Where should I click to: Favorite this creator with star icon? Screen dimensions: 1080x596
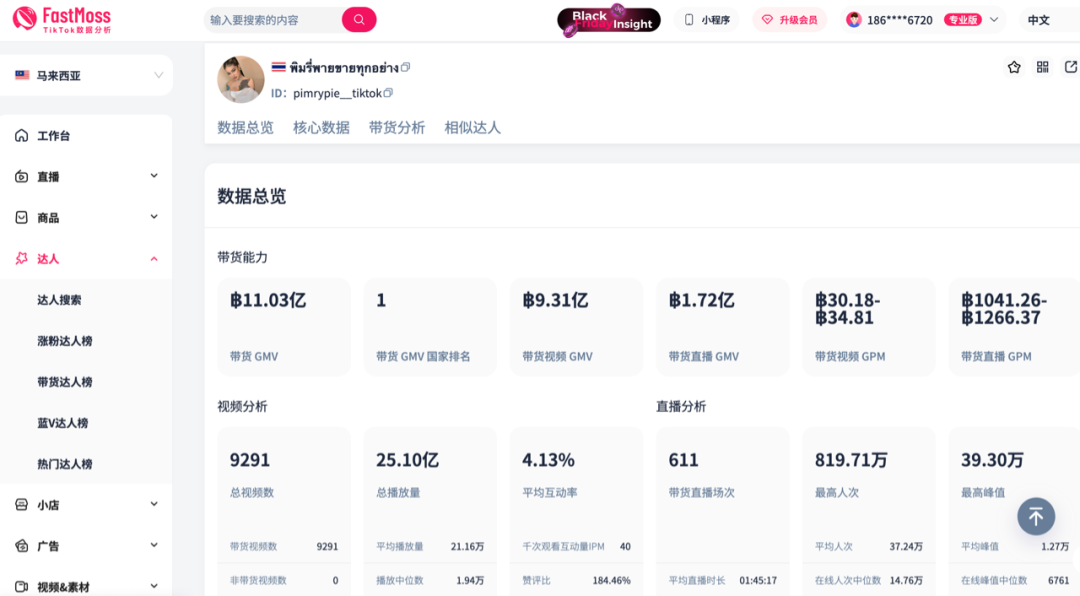point(1014,67)
